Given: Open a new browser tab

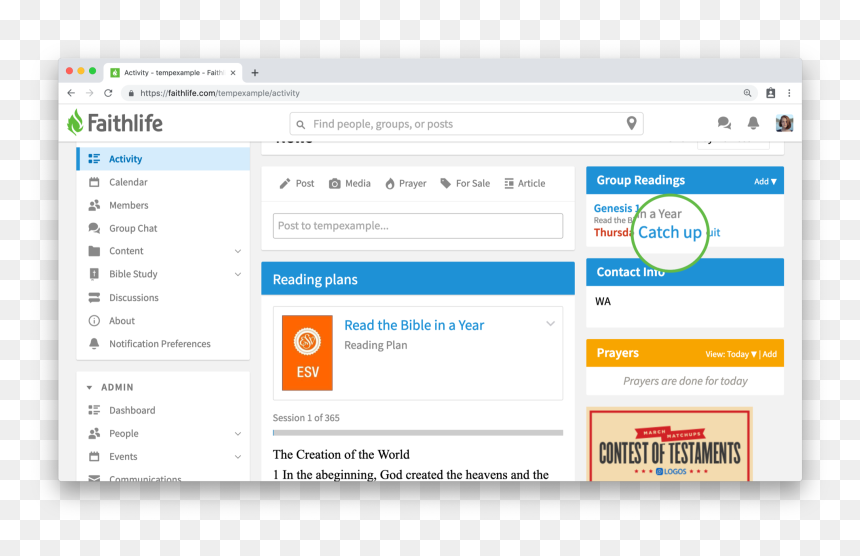Looking at the screenshot, I should [254, 72].
